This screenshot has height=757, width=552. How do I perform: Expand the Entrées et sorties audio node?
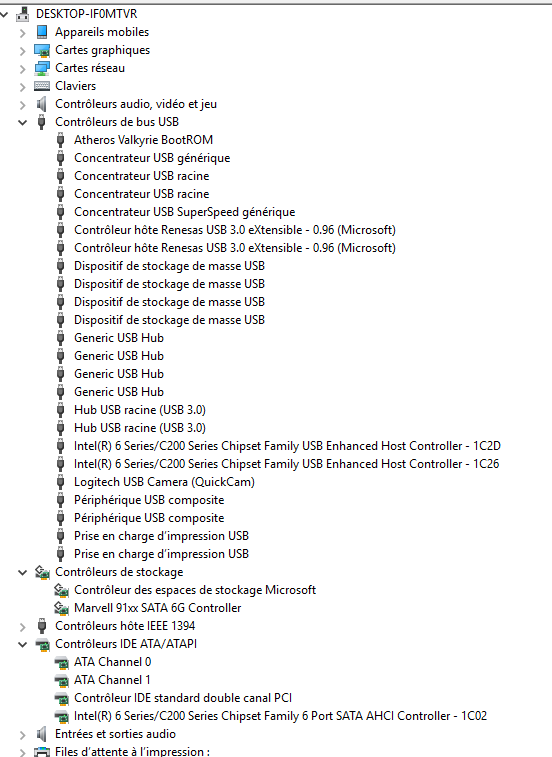(22, 735)
